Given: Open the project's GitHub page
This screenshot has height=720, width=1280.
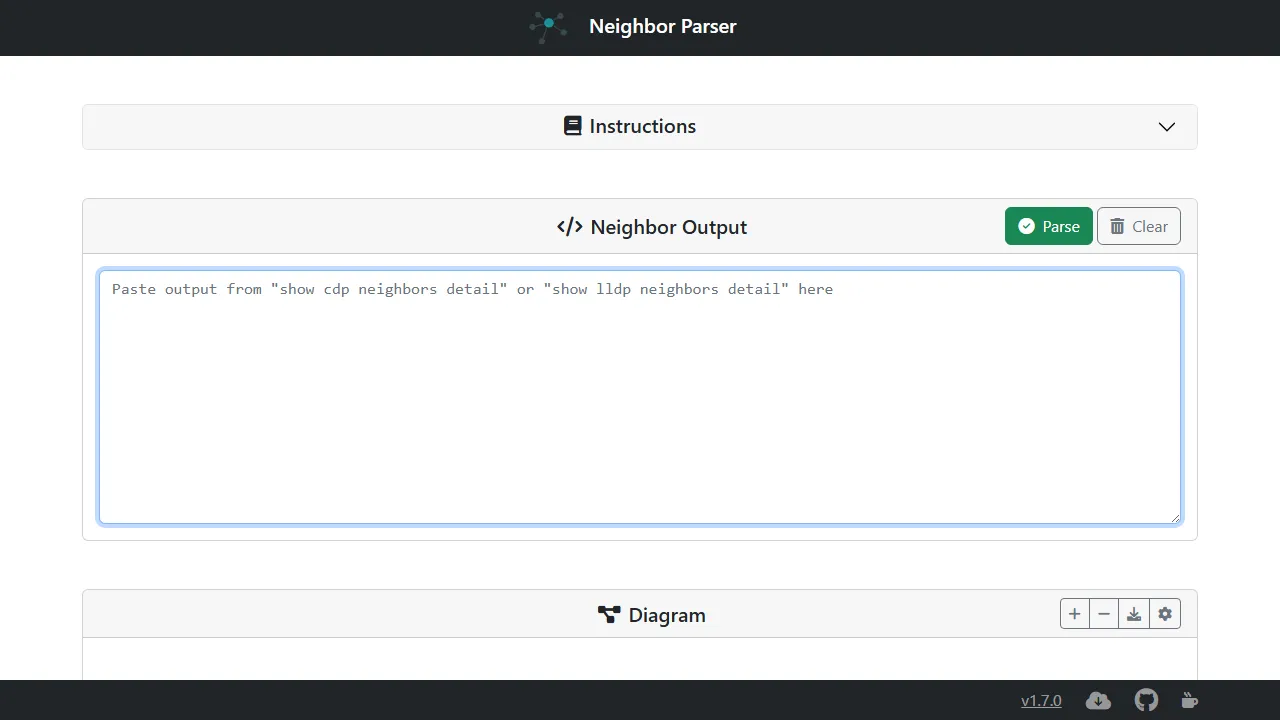Looking at the screenshot, I should [1145, 700].
